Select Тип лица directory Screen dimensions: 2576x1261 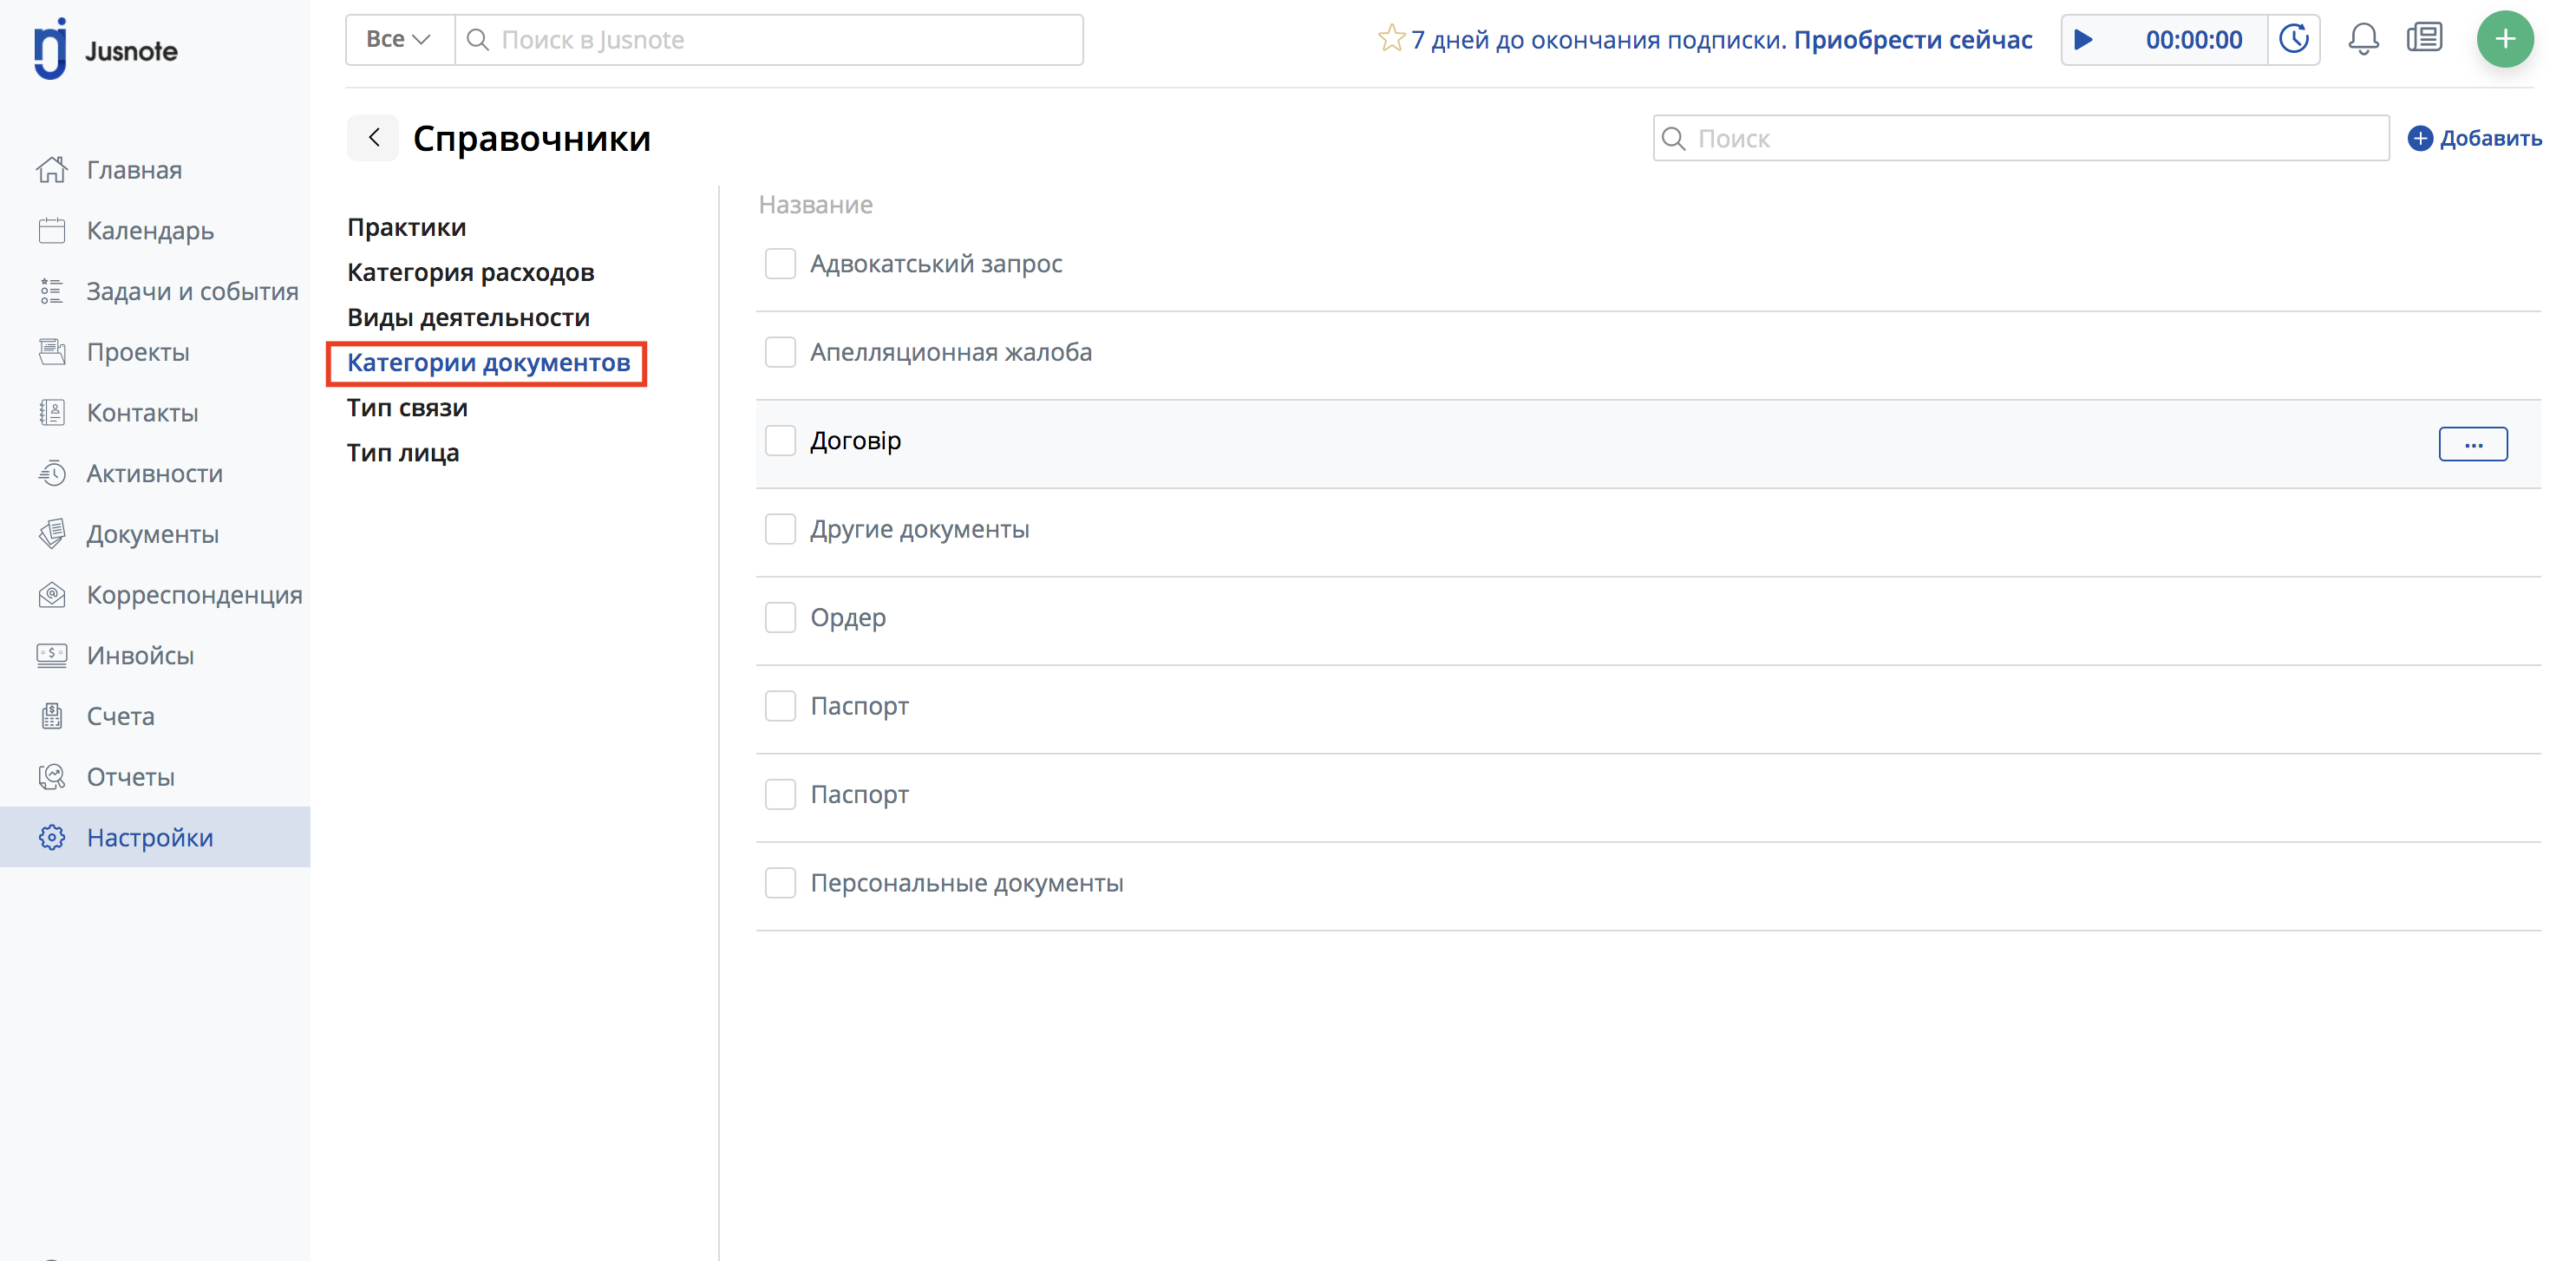tap(402, 452)
